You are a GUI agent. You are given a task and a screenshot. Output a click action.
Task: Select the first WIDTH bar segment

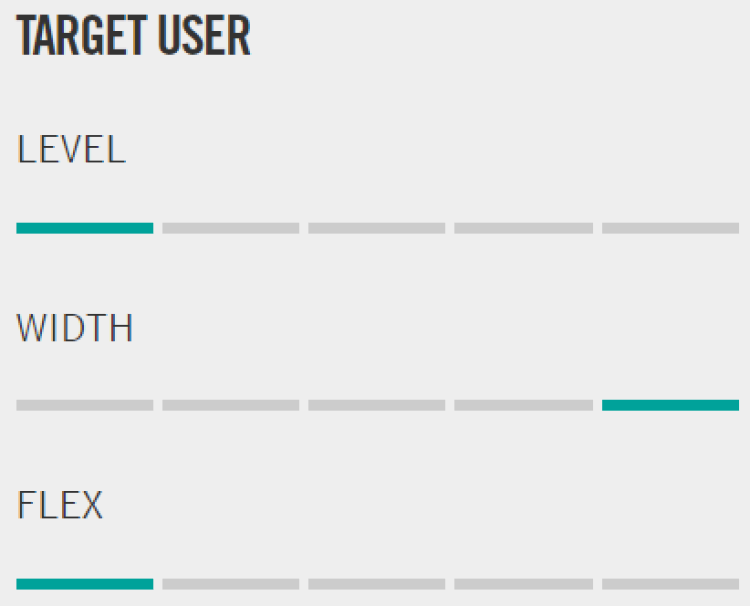tap(85, 405)
